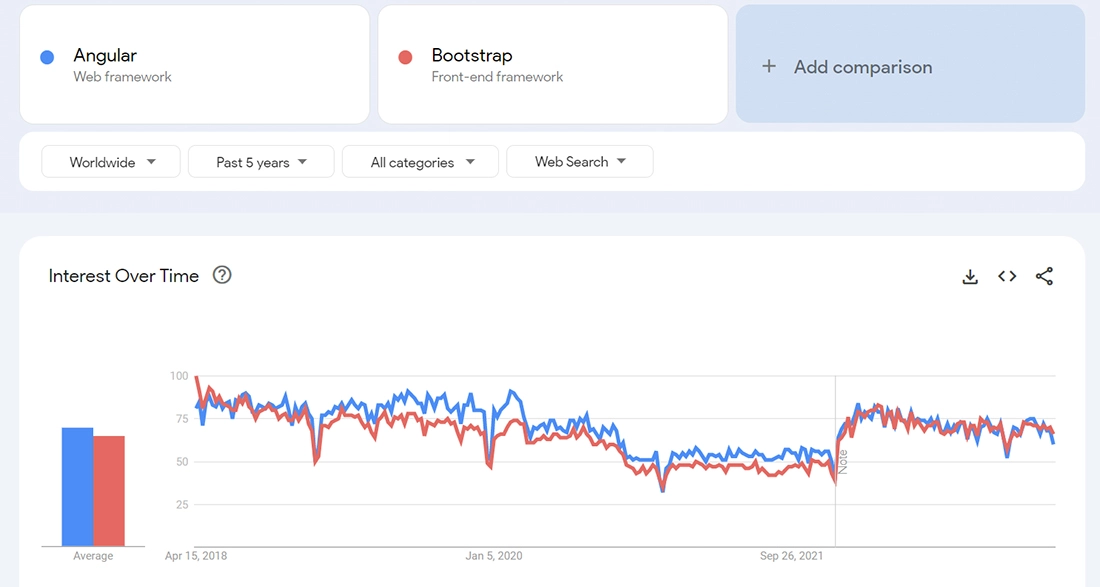
Task: Open the Past 5 years dropdown
Action: pos(261,162)
